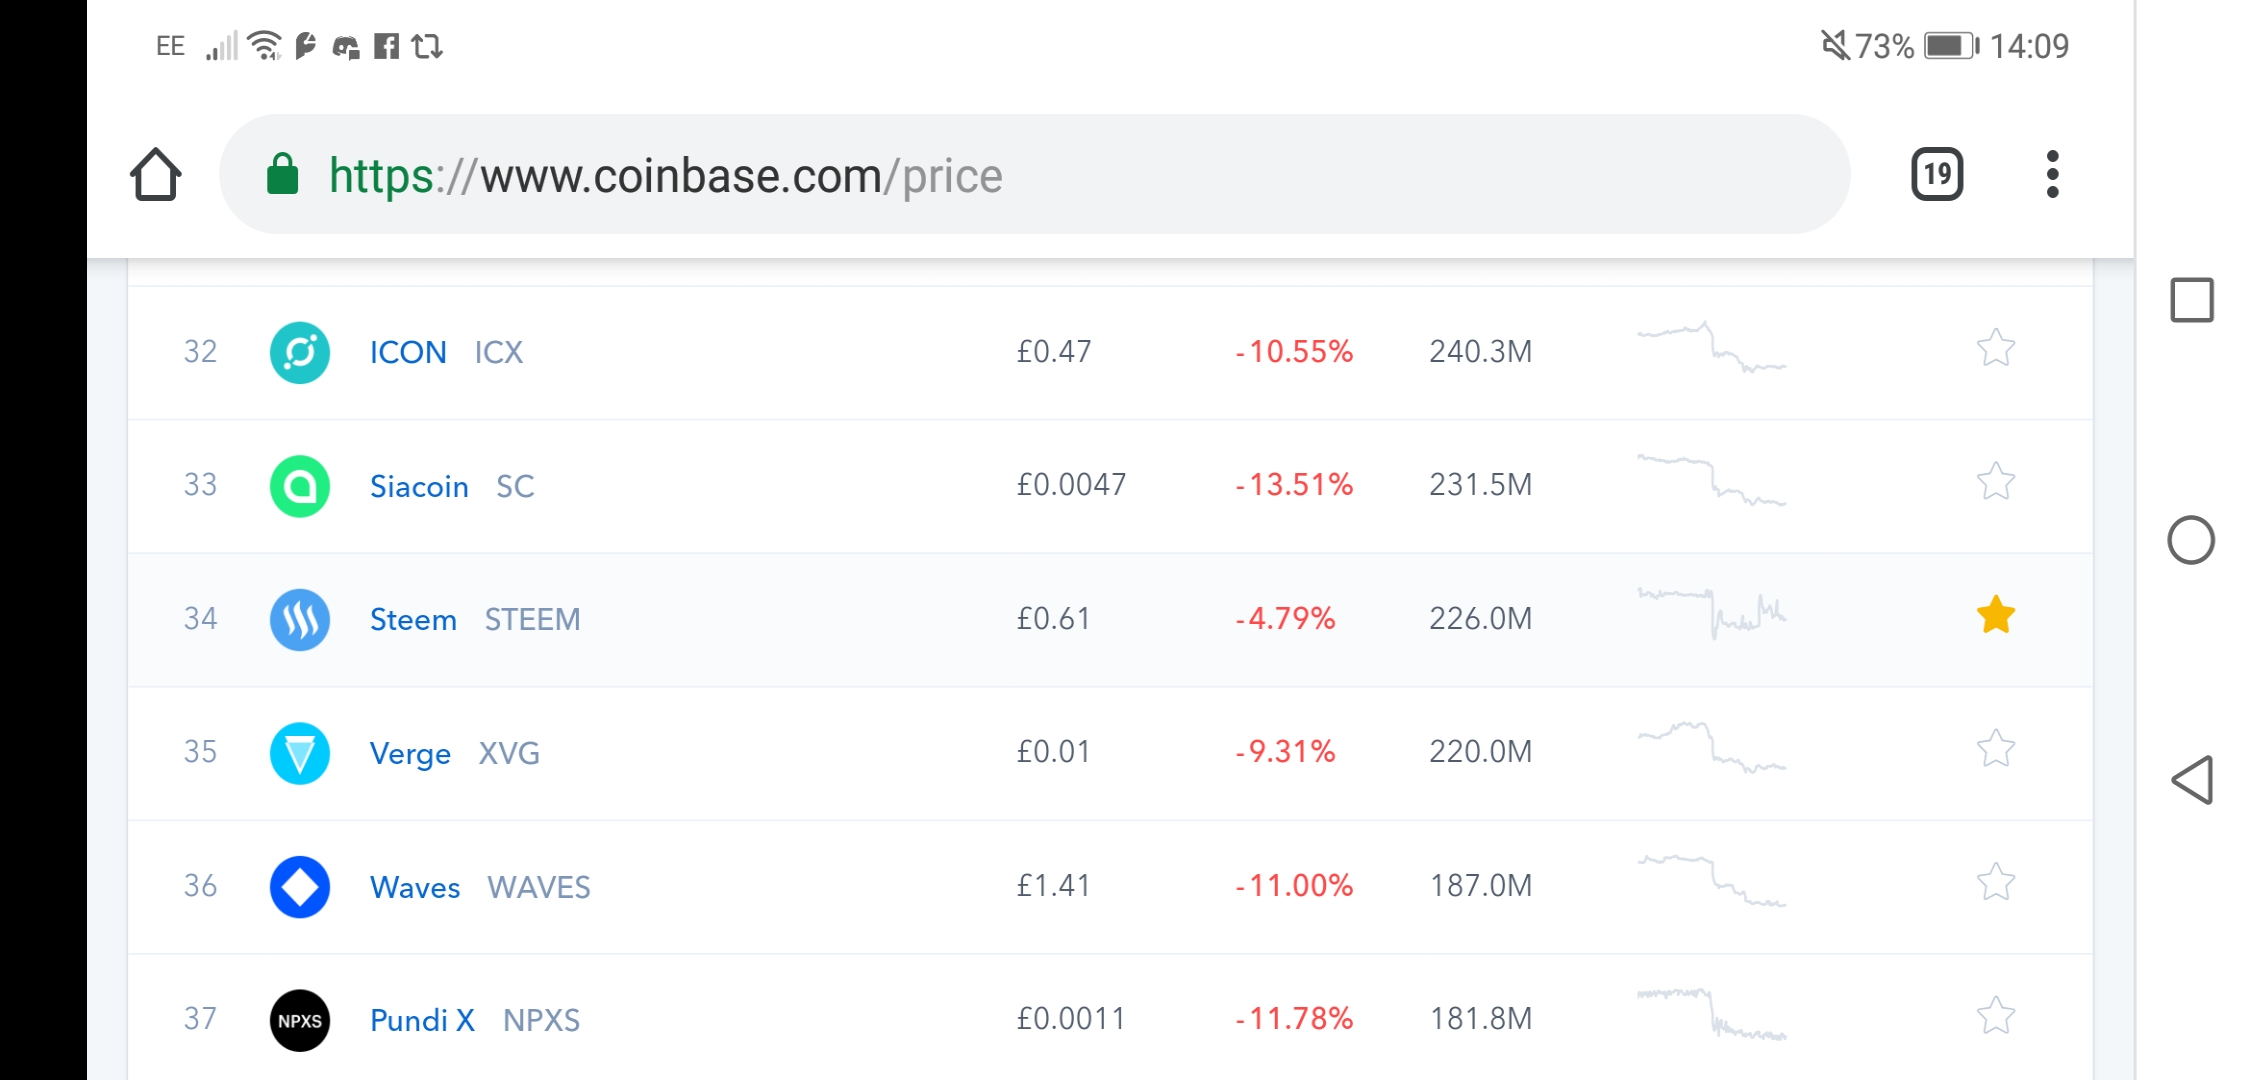Screen dimensions: 2250x1080
Task: Click the coinbase.com/price address bar
Action: [1034, 174]
